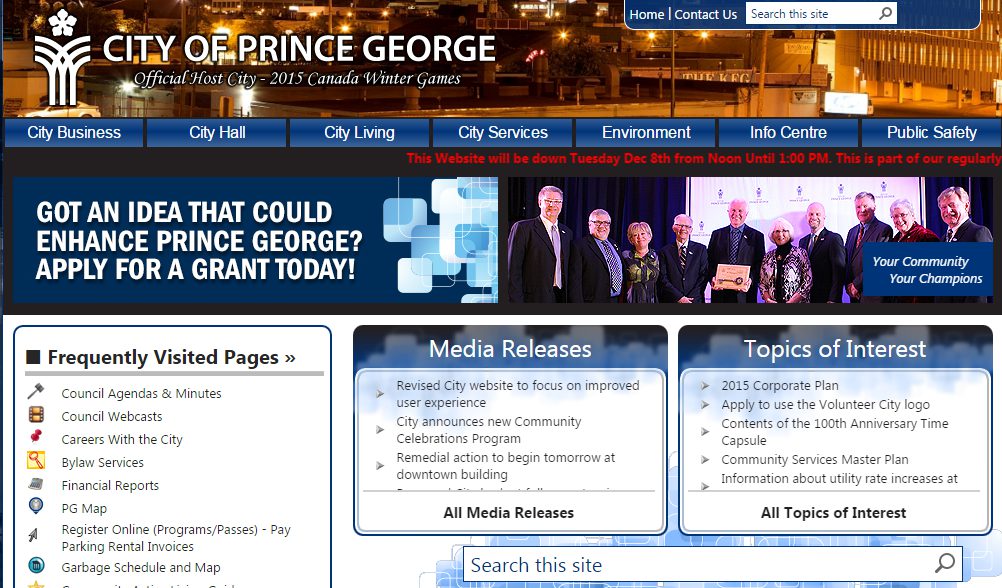
Task: Click the garbage bin icon beside Garbage Schedule
Action: (x=36, y=565)
